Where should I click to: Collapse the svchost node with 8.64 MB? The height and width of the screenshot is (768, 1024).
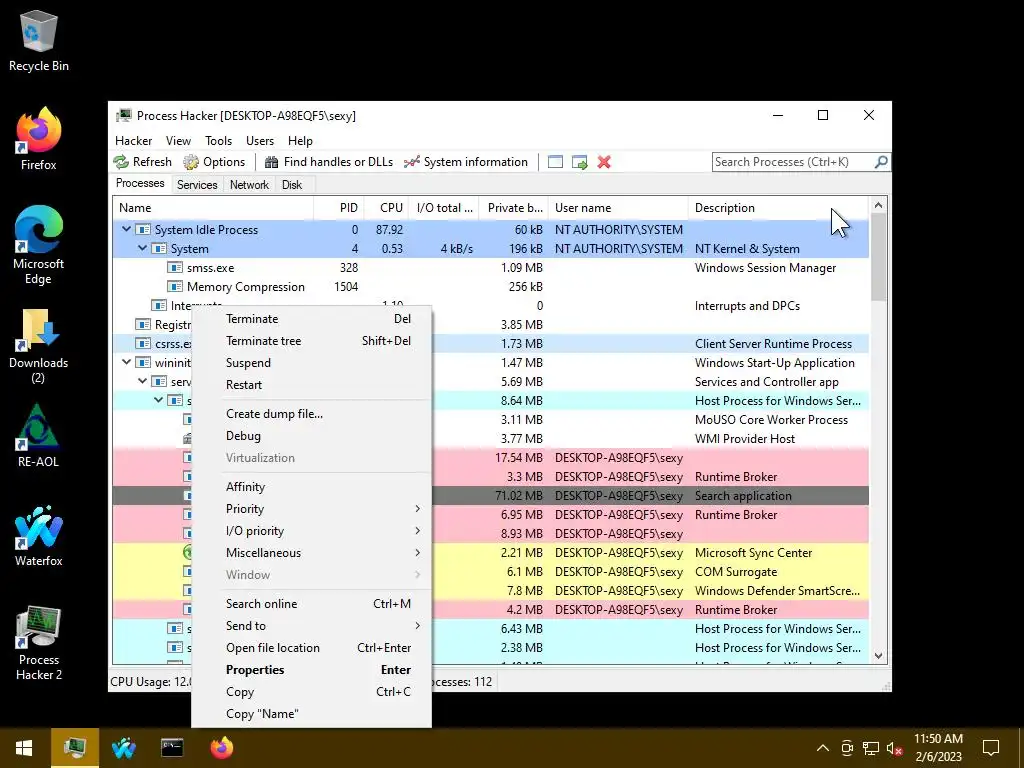pos(158,400)
